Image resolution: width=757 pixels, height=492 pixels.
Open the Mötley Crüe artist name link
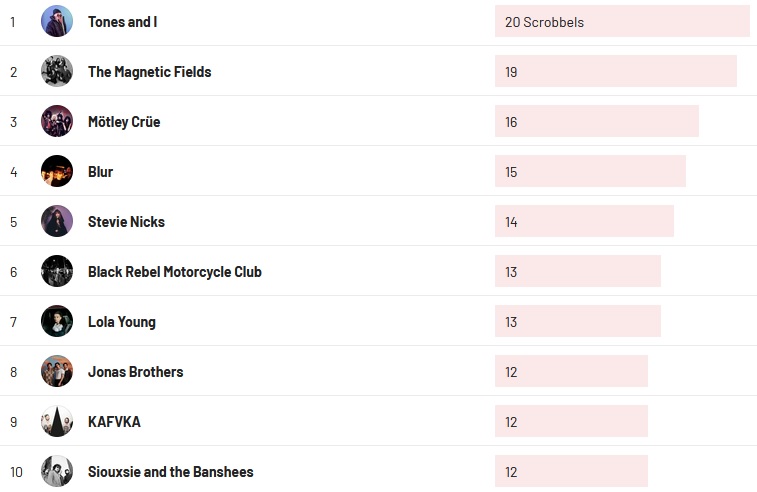[124, 122]
